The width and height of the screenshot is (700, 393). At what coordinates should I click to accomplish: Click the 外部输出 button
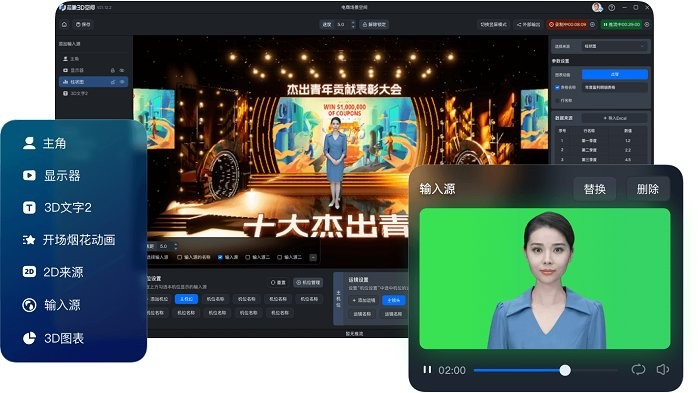(x=528, y=25)
